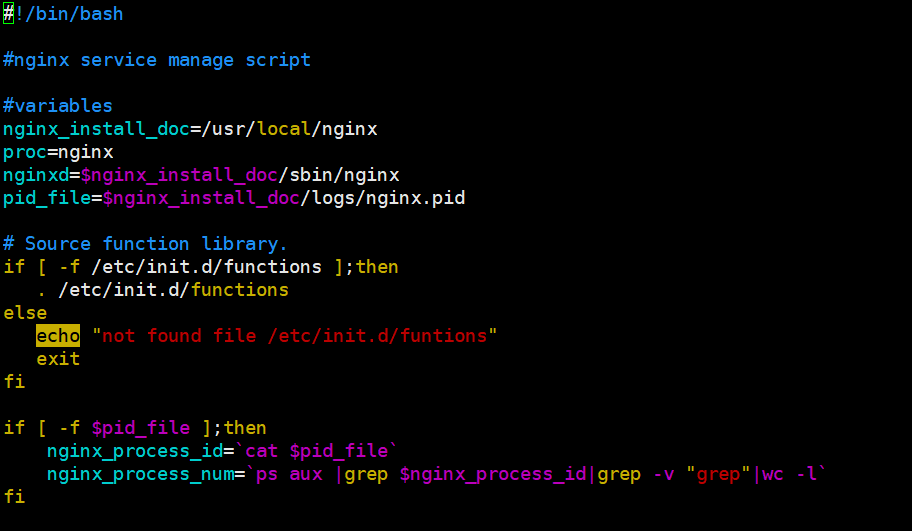This screenshot has width=912, height=531.
Task: Click the line 'if [ -f $pid_file ];then'
Action: click(135, 428)
